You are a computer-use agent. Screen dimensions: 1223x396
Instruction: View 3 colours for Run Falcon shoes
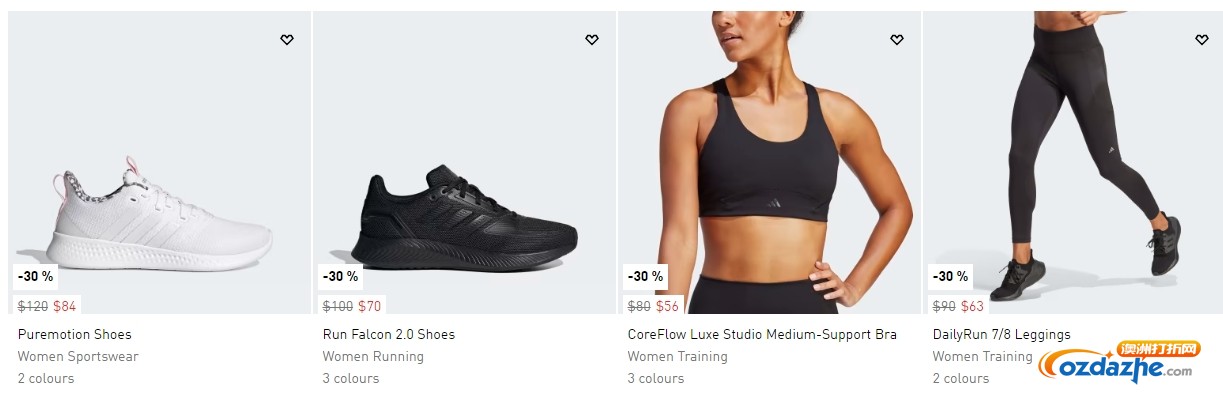tap(351, 379)
